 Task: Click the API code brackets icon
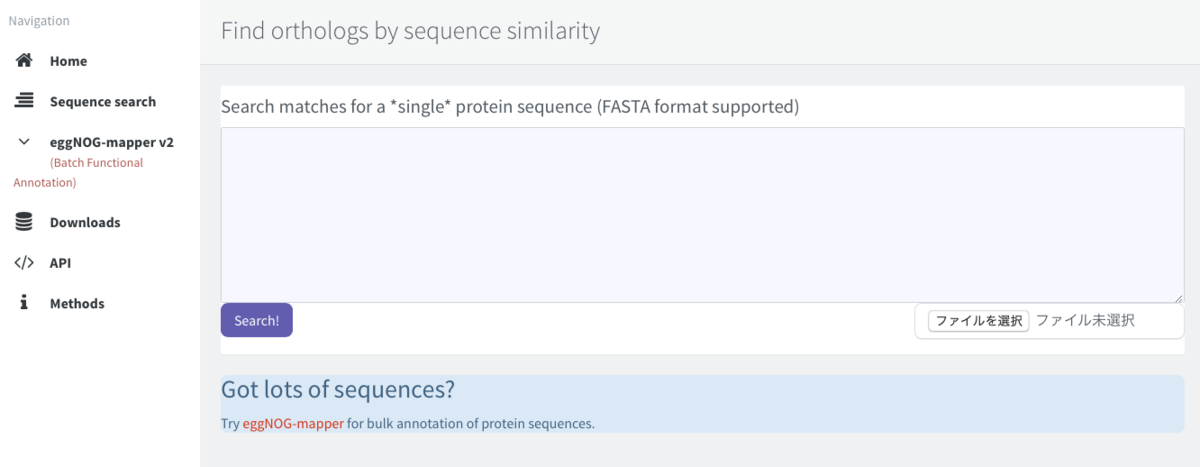(x=24, y=263)
